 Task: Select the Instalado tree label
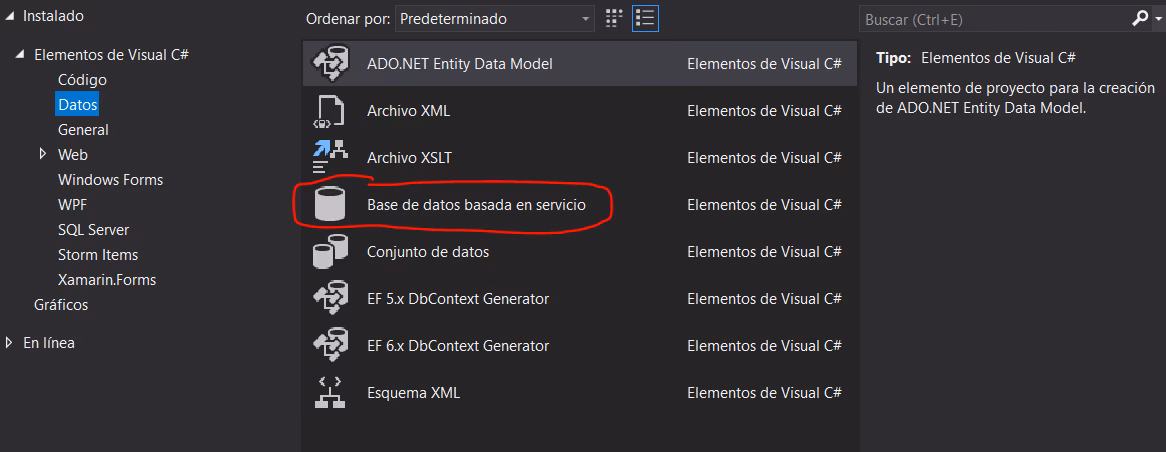(x=54, y=16)
